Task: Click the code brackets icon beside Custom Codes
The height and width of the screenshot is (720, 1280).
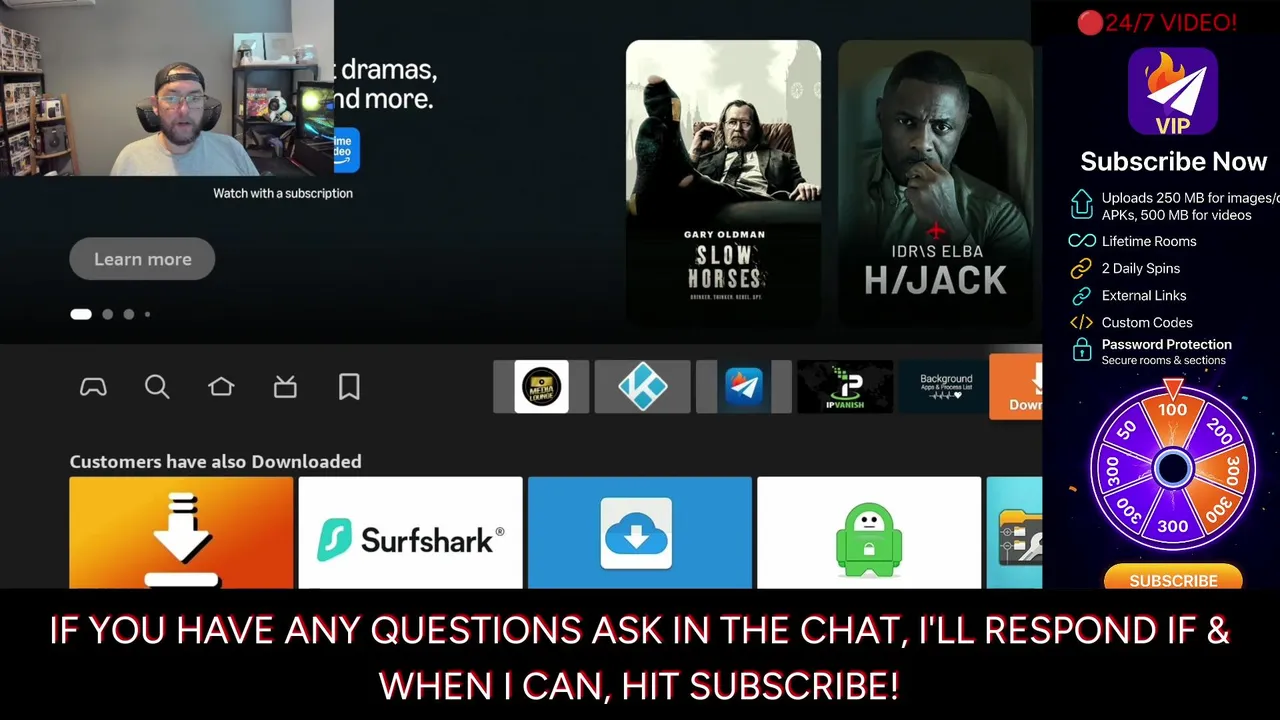Action: 1081,322
